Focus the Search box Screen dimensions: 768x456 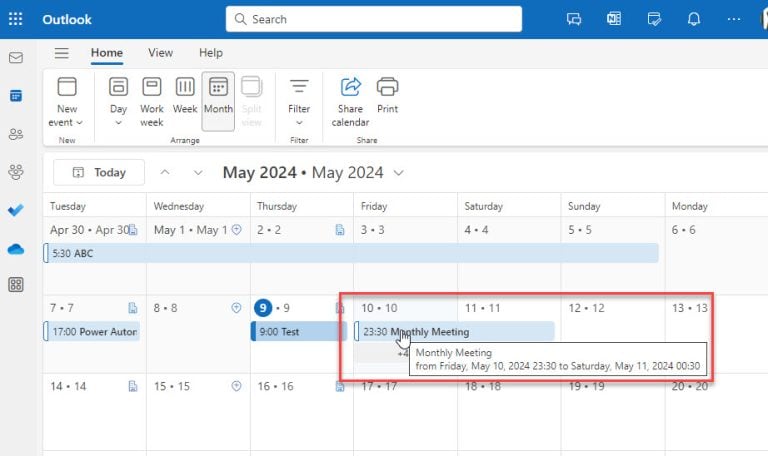pyautogui.click(x=374, y=19)
